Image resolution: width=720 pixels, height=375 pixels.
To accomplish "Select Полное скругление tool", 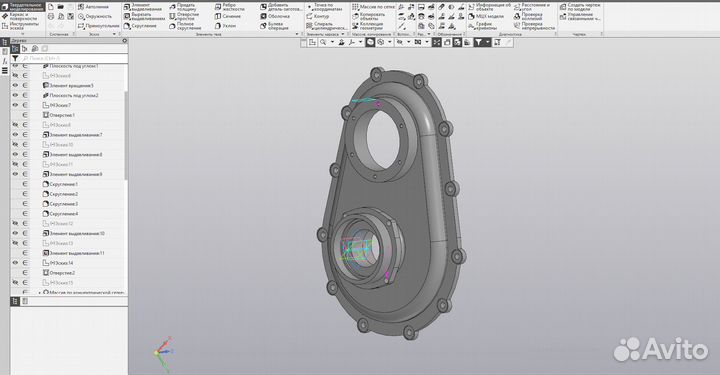I will click(x=185, y=26).
